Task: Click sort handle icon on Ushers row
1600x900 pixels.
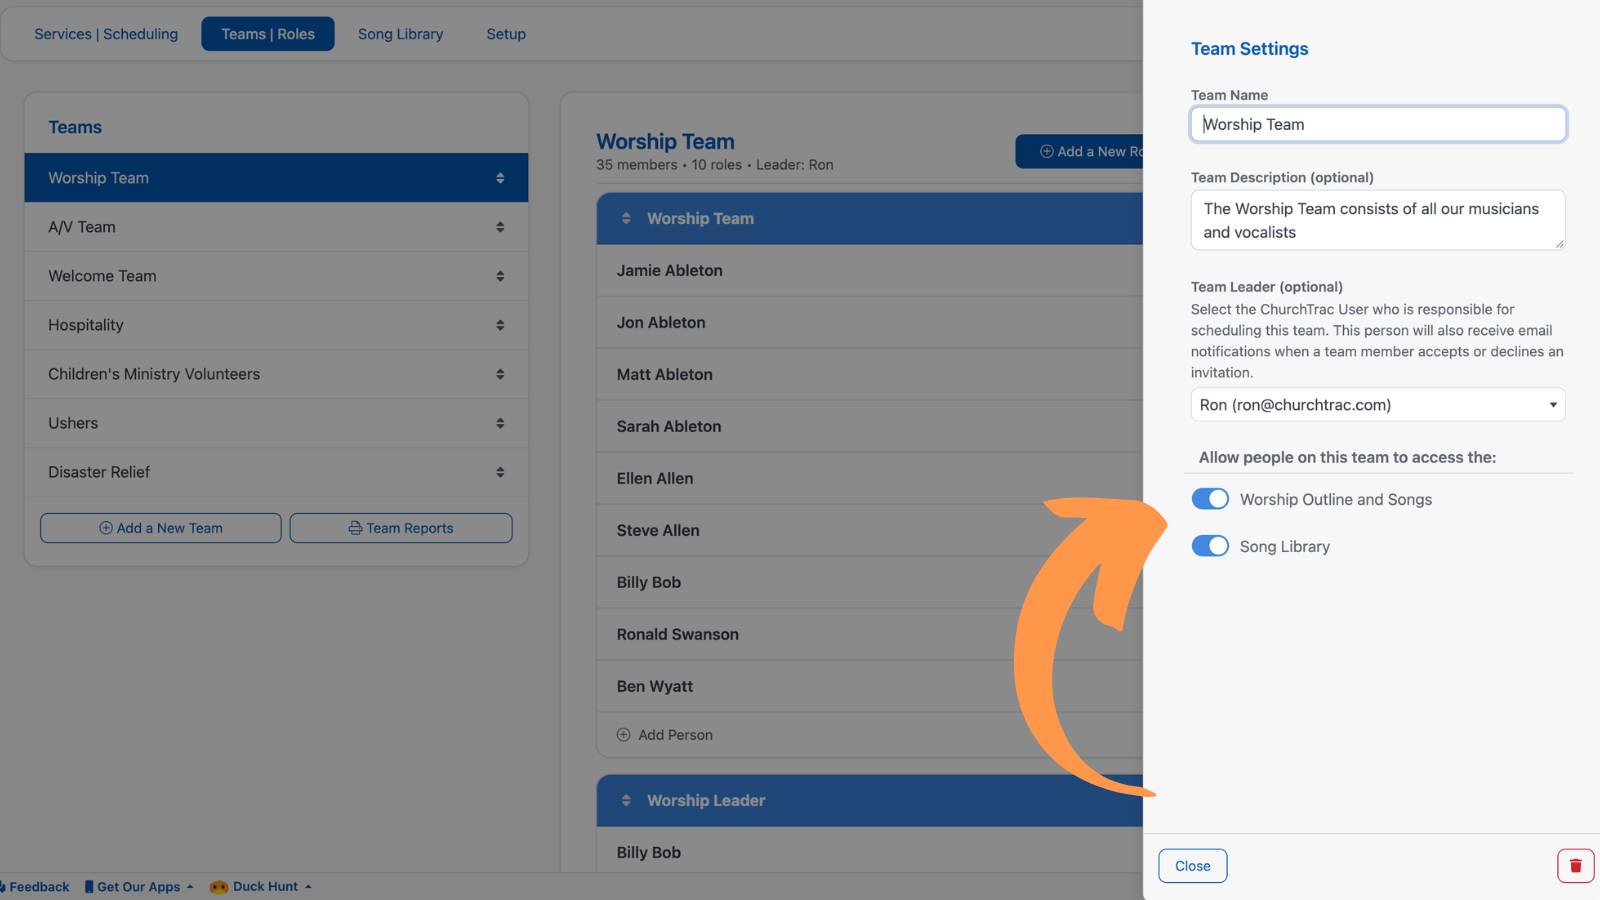Action: click(x=500, y=423)
